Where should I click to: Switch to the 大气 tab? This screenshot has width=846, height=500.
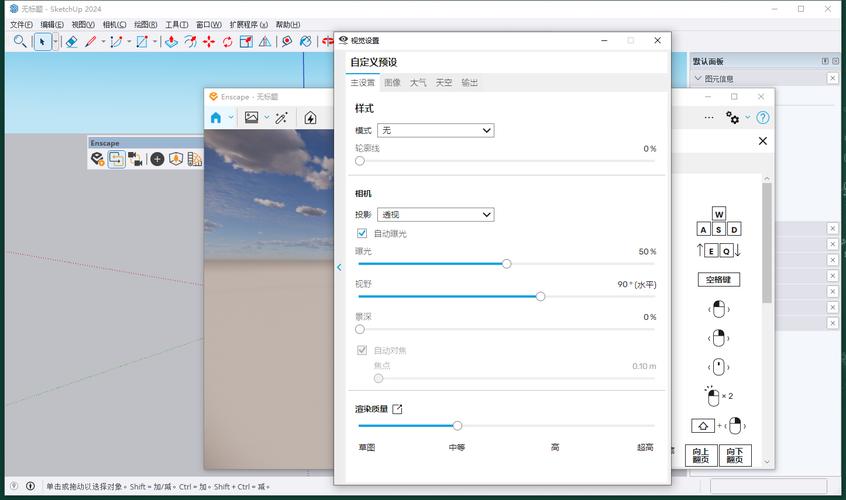pos(418,83)
